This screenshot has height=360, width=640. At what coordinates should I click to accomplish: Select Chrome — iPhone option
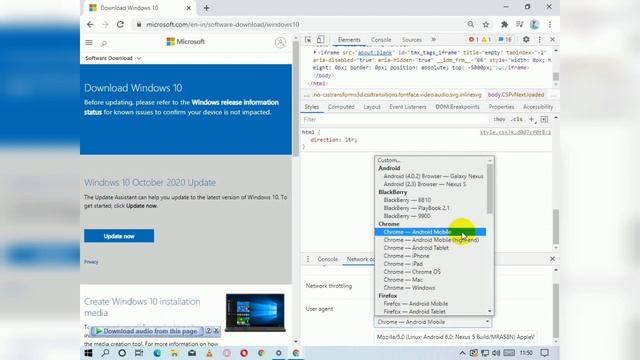pos(406,256)
